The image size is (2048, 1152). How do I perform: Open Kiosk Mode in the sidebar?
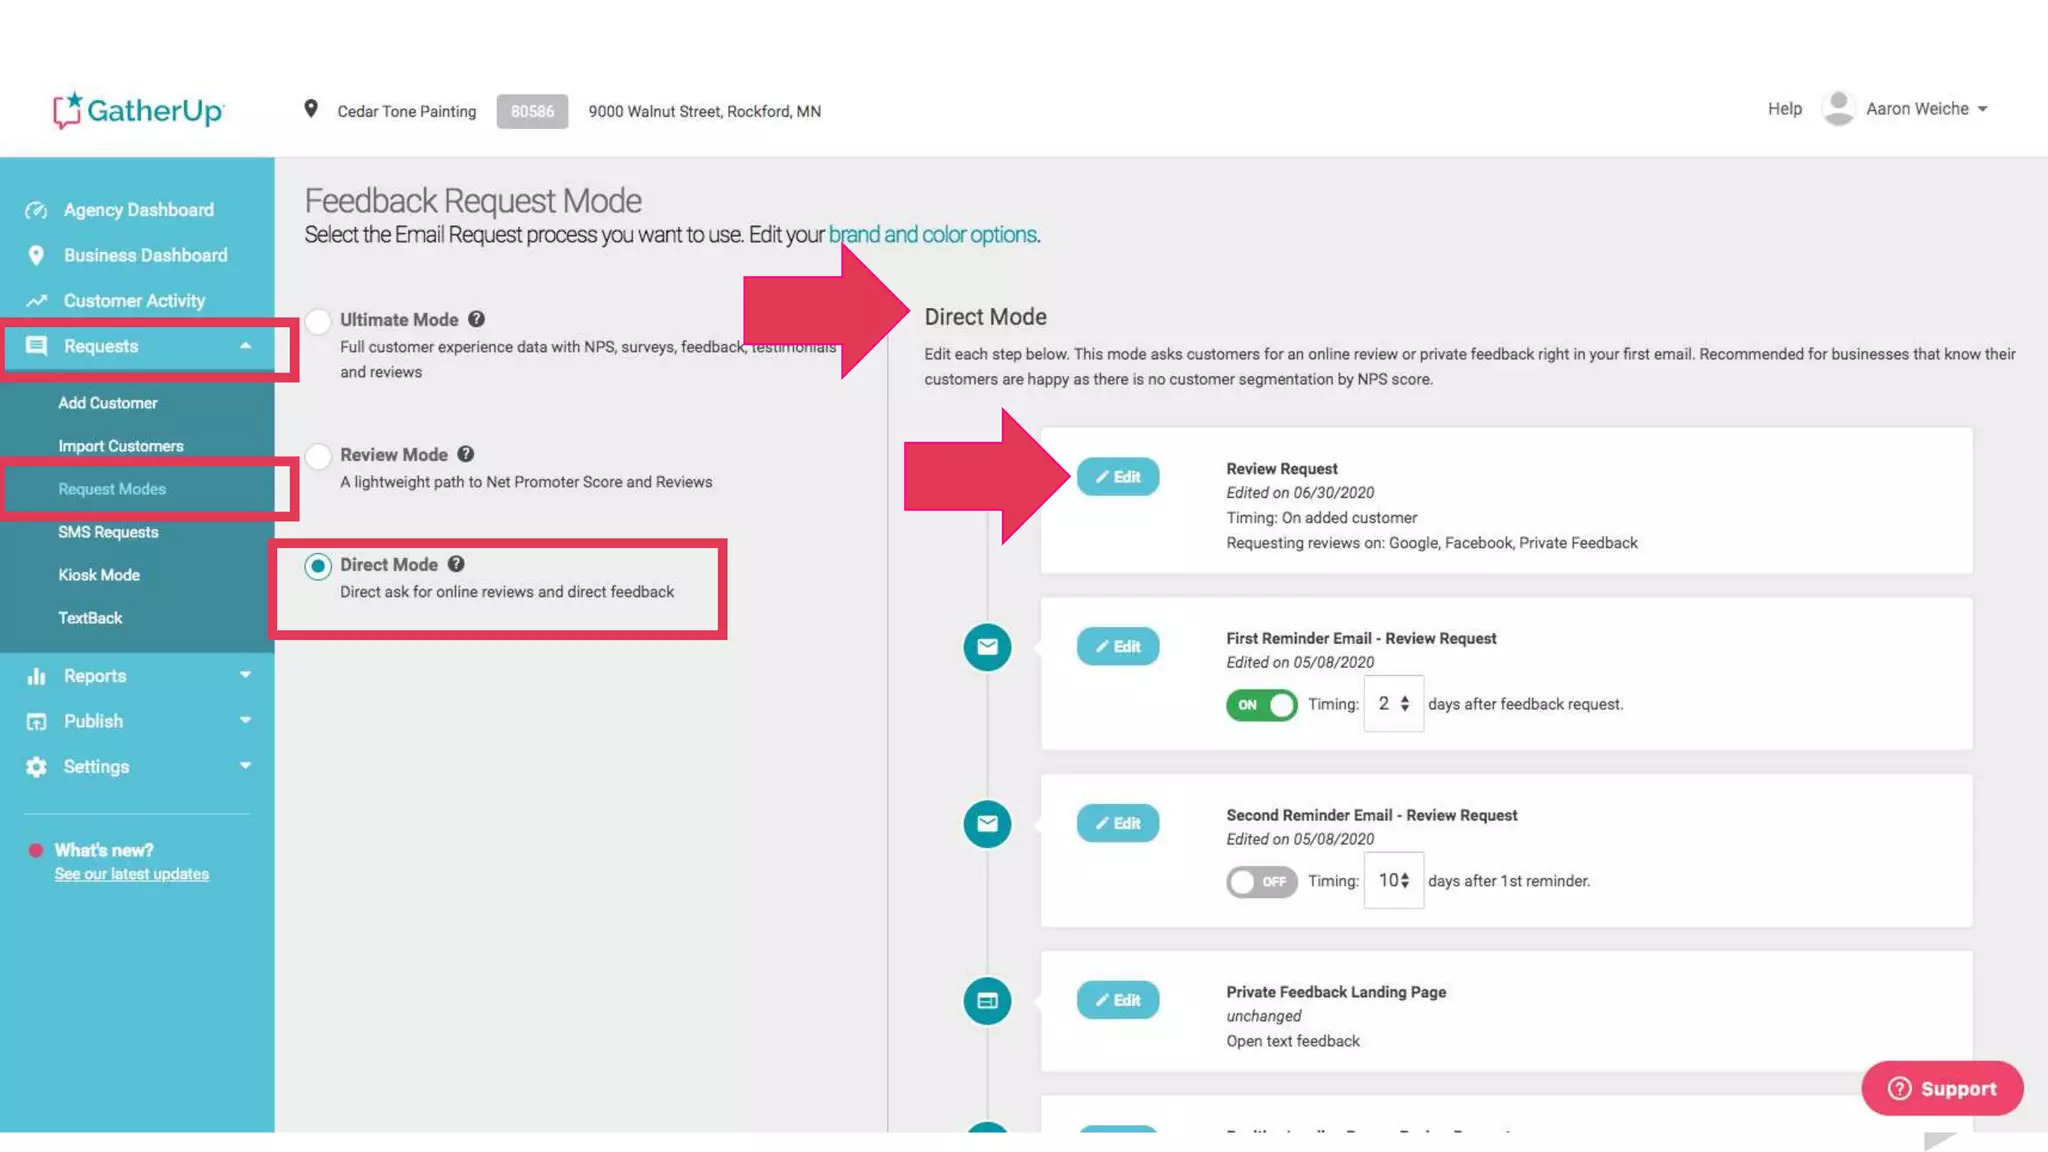point(99,575)
